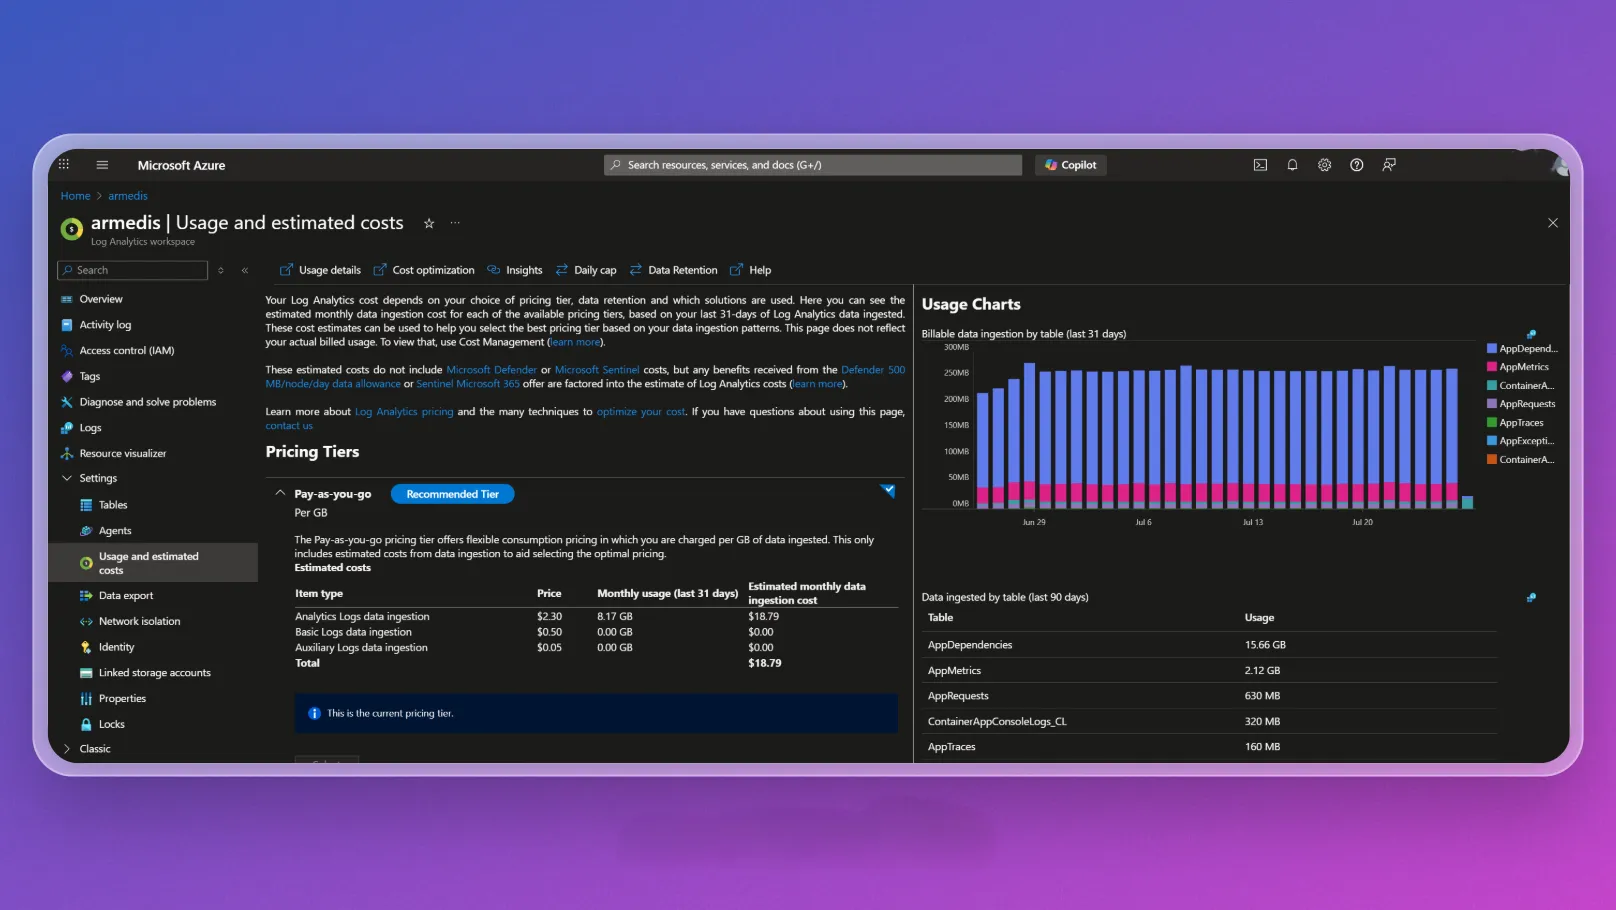
Task: Open Logs in the sidebar
Action: pyautogui.click(x=90, y=428)
